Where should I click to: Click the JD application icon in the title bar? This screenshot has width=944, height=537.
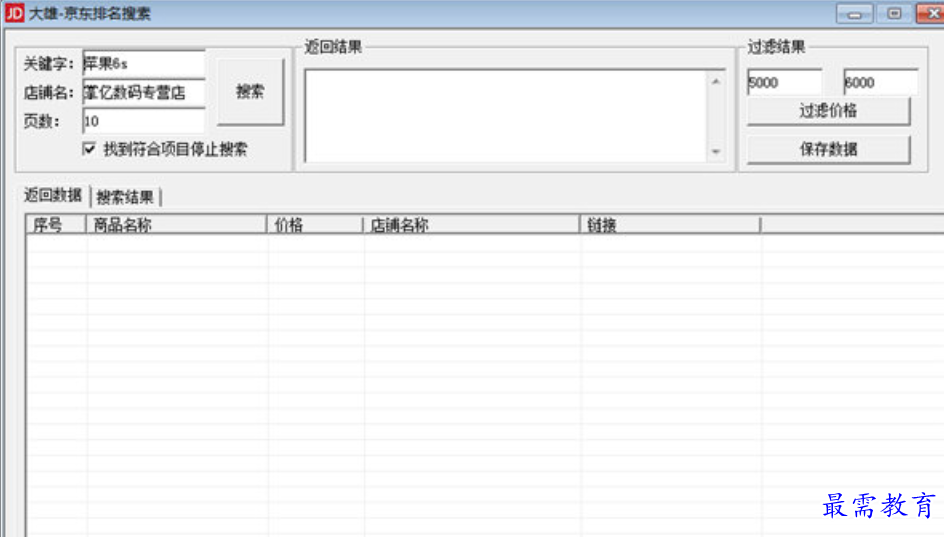[14, 13]
